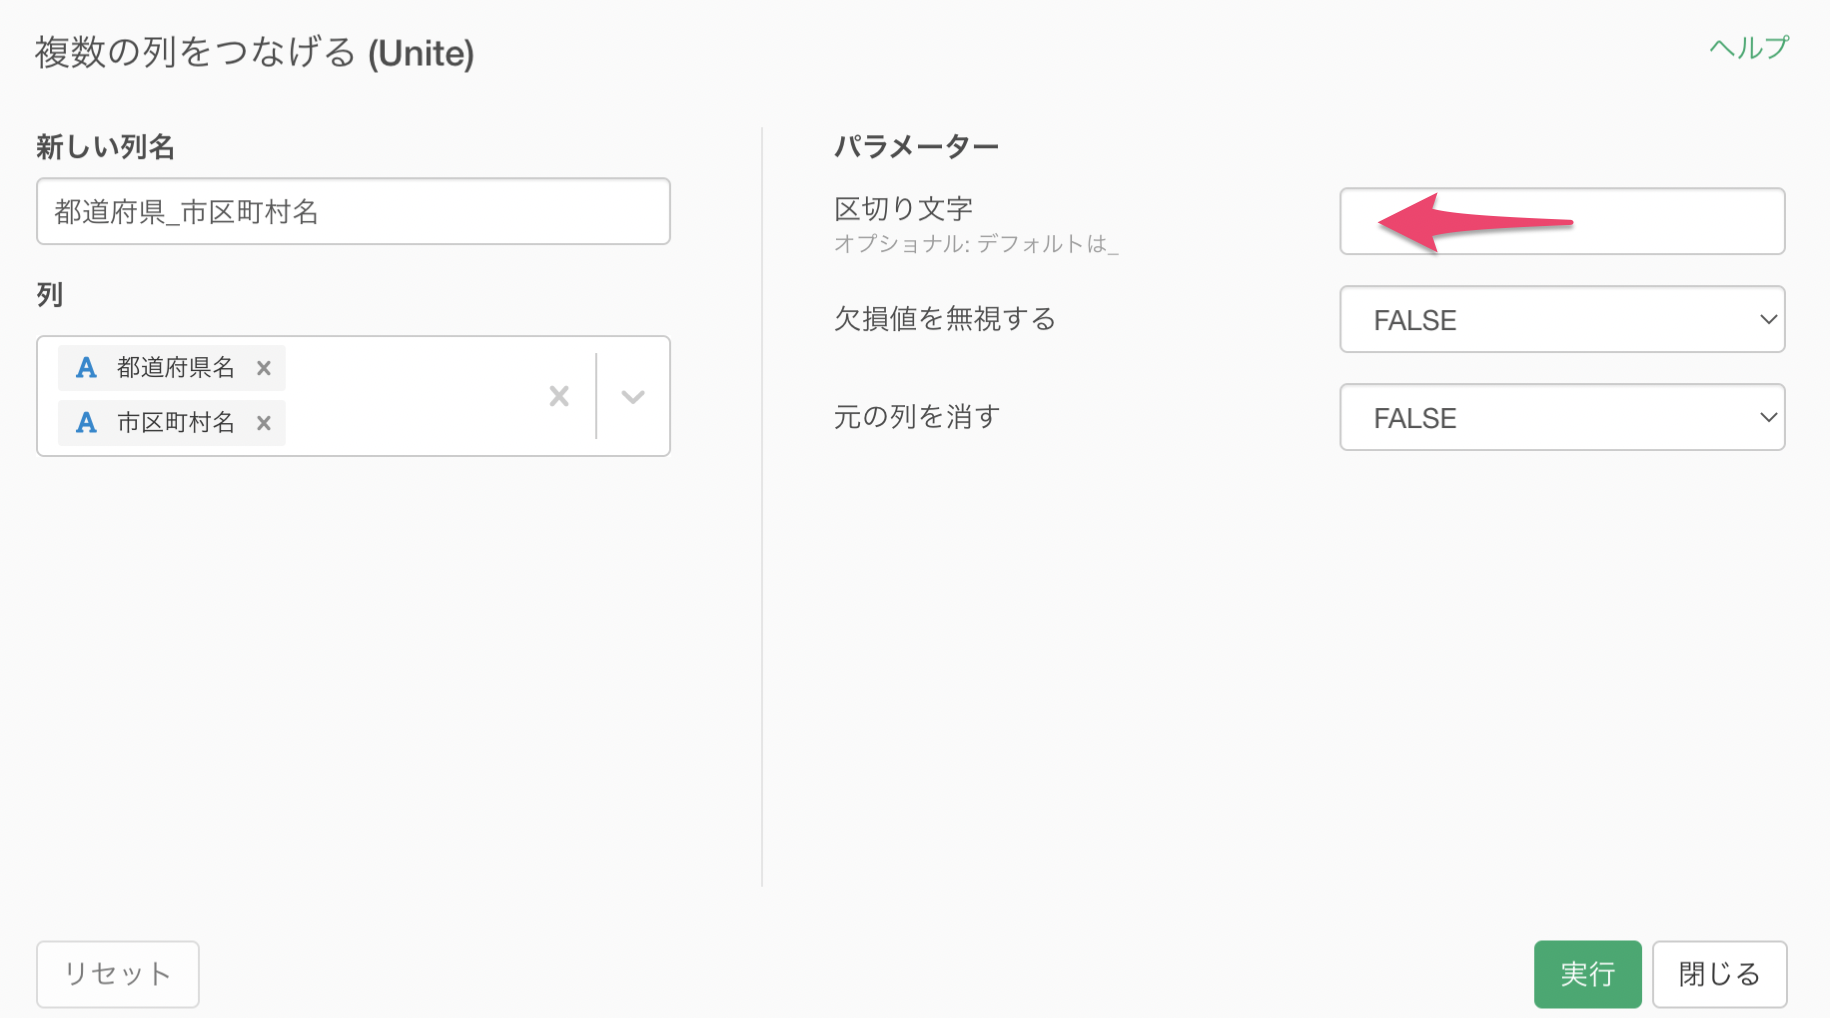Screen dimensions: 1830x1018
Task: Click the 欠損値を無視する parameter label
Action: pyautogui.click(x=945, y=319)
